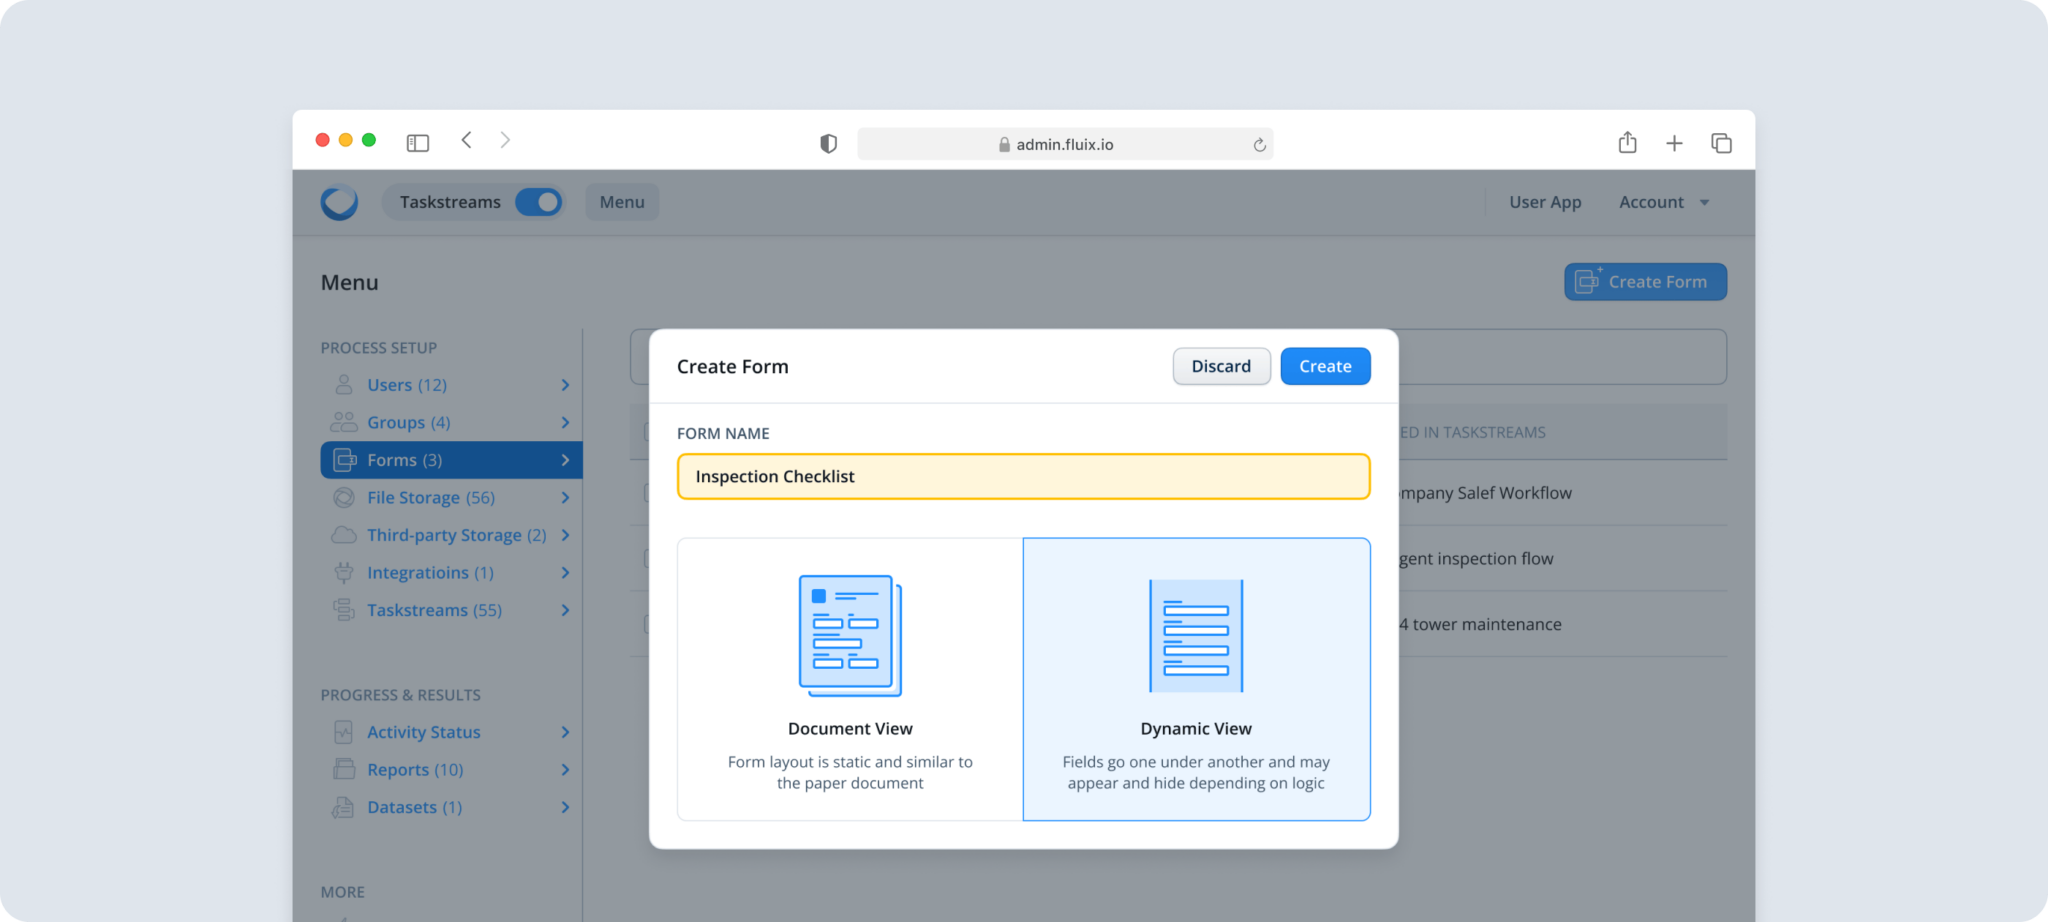Expand the Users sidebar entry
Screen dimensions: 2048x922
[x=566, y=384]
